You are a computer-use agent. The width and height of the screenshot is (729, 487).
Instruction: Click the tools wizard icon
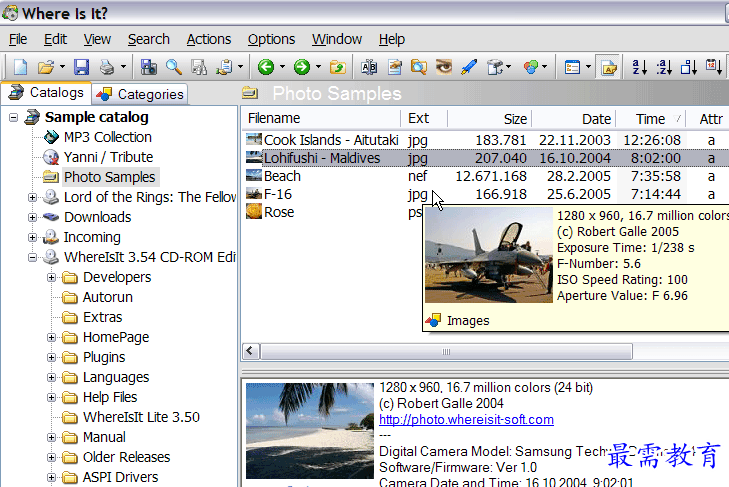pos(495,67)
